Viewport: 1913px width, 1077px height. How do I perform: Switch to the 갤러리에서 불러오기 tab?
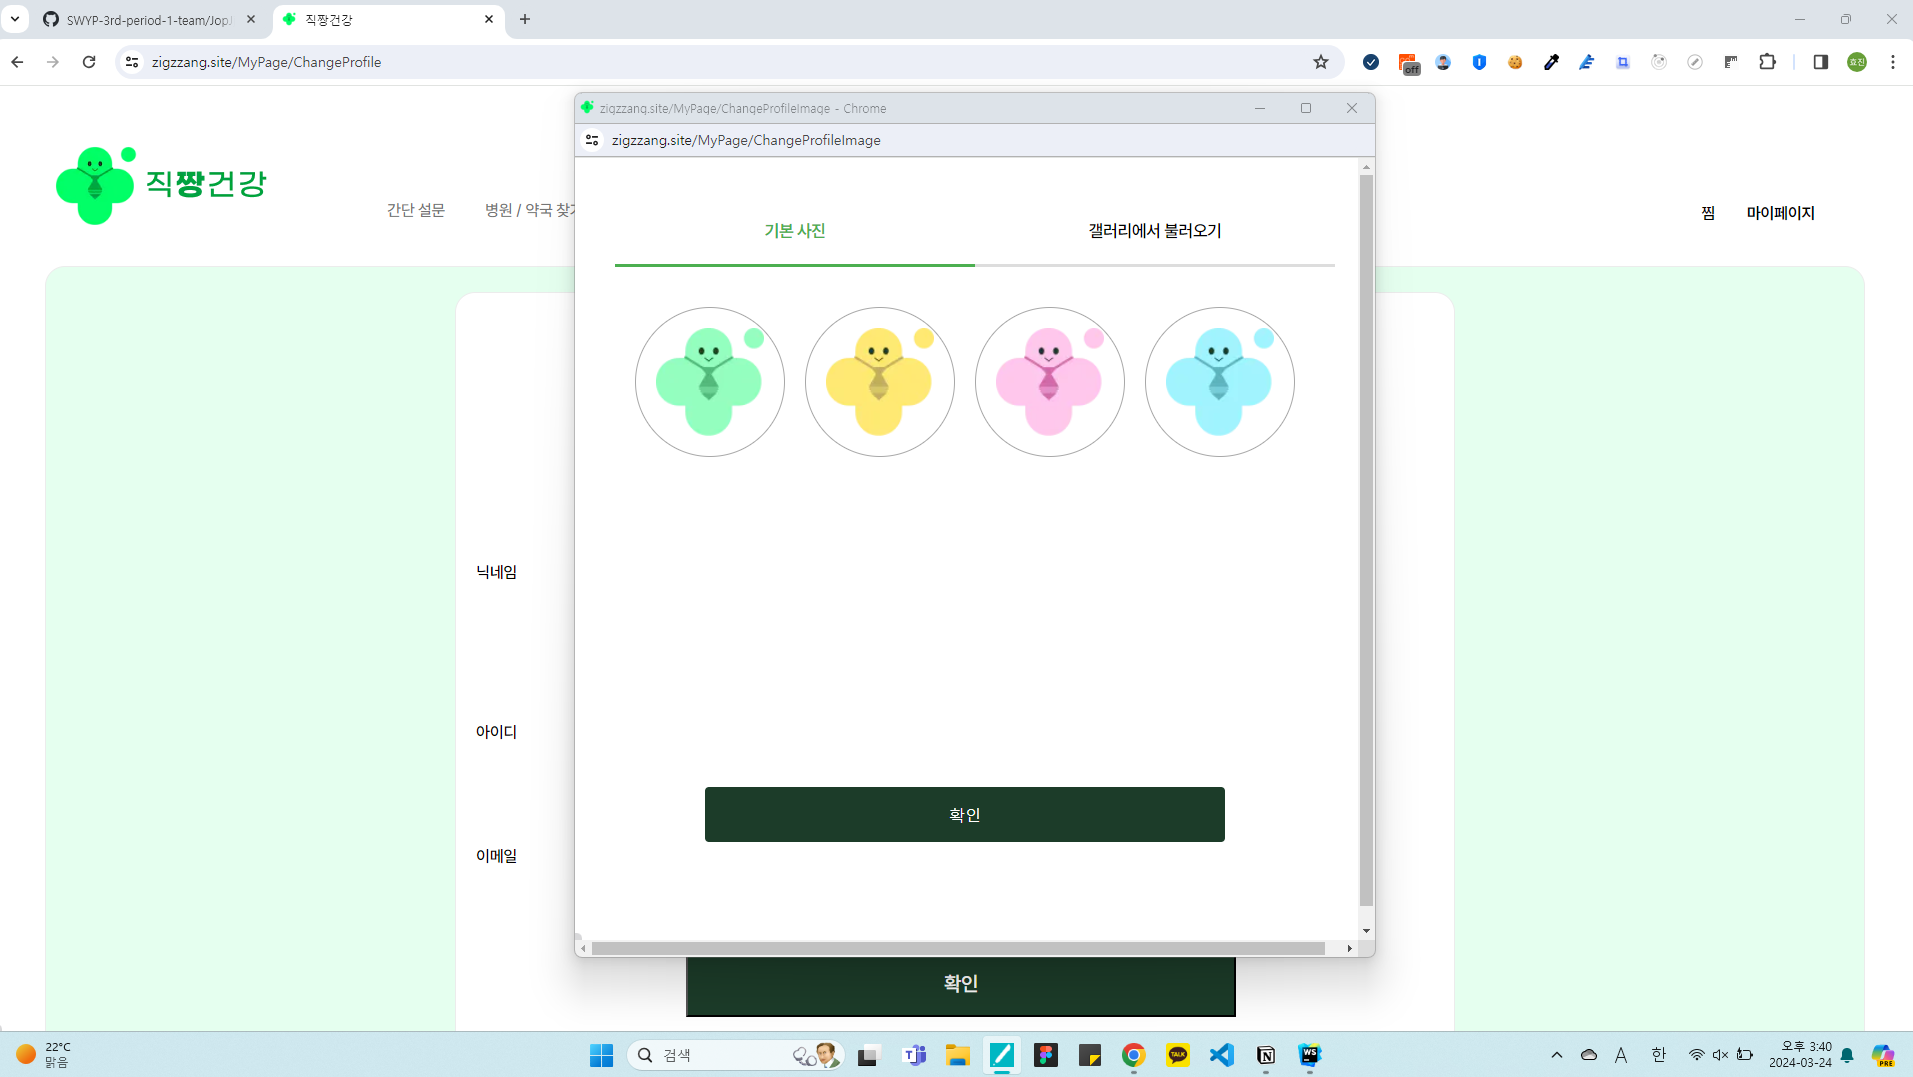(x=1154, y=231)
